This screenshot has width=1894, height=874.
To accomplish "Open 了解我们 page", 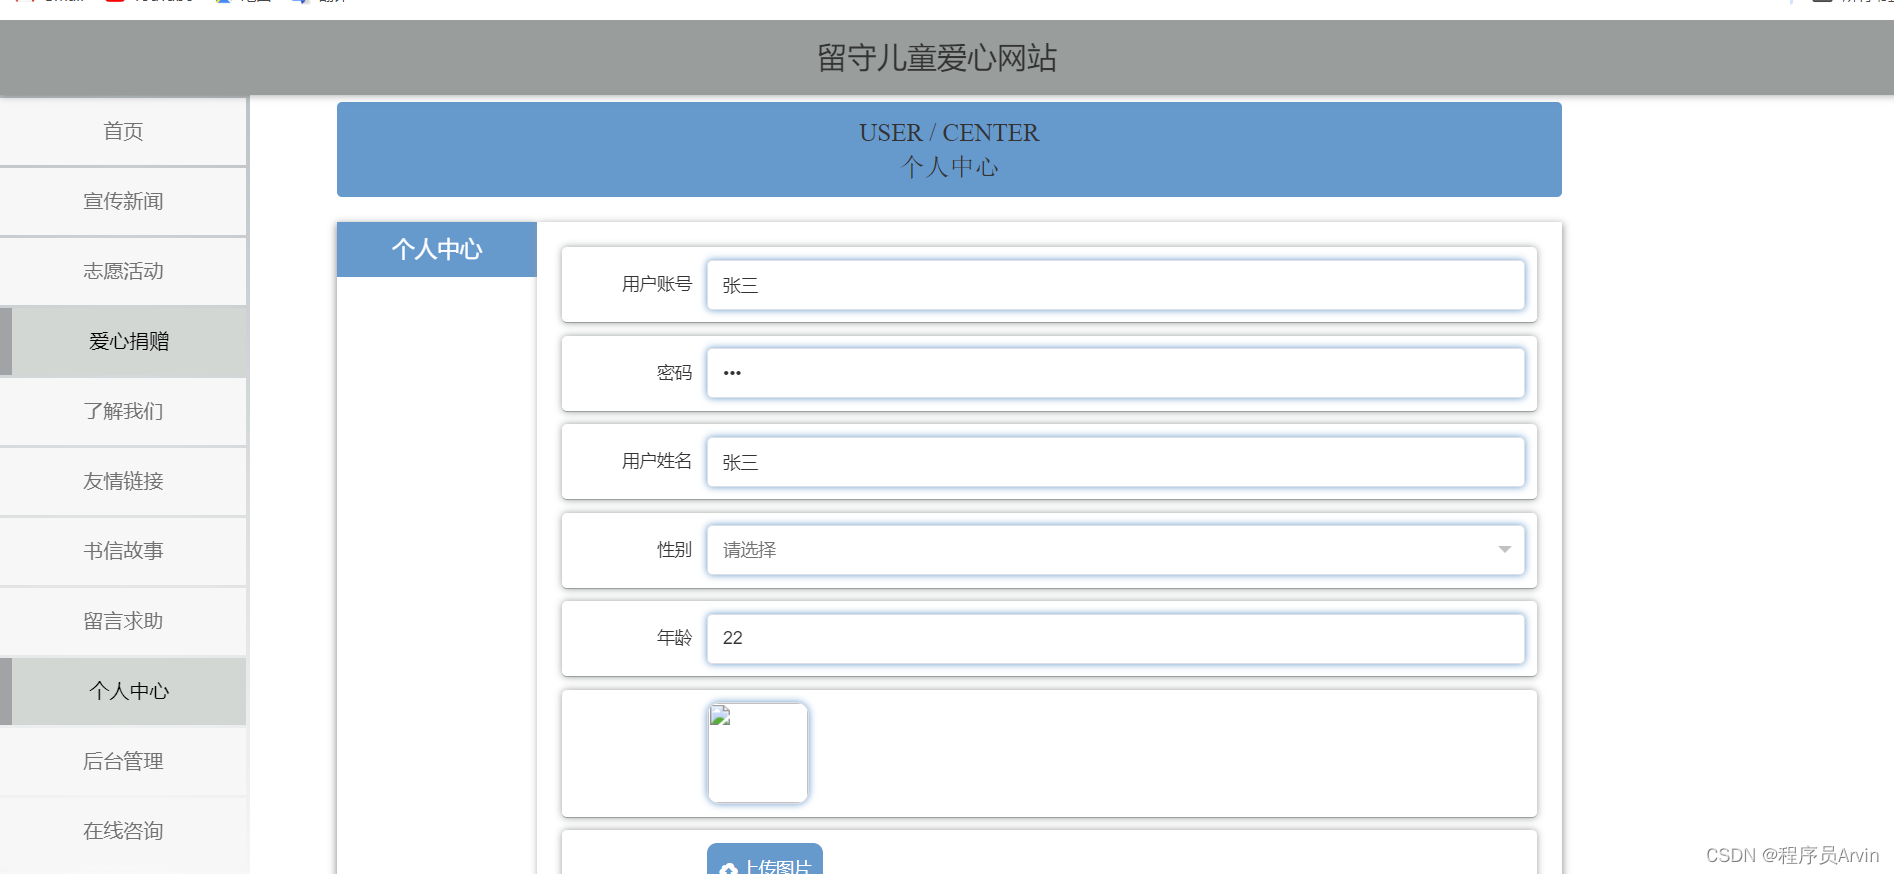I will click(x=123, y=411).
